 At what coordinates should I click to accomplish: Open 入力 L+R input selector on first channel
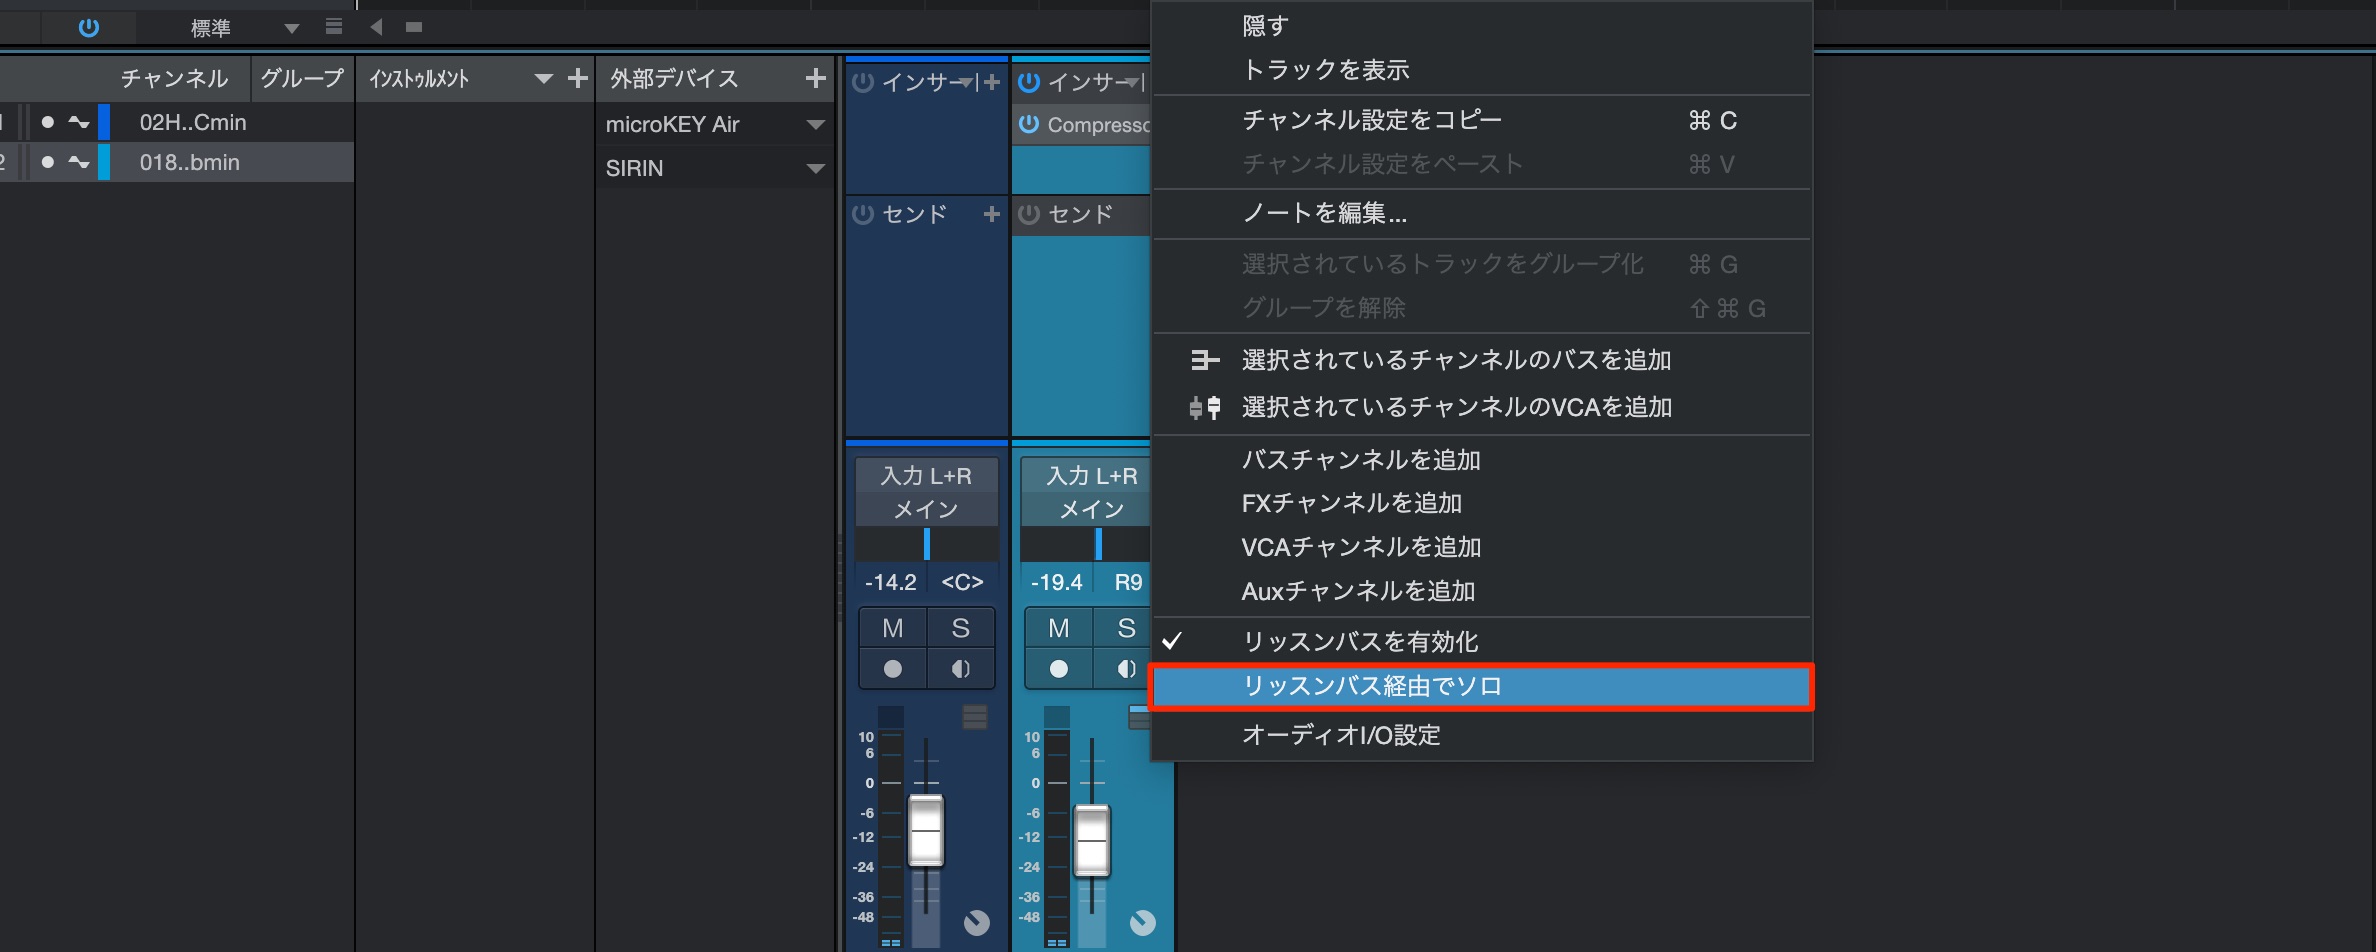click(x=927, y=476)
